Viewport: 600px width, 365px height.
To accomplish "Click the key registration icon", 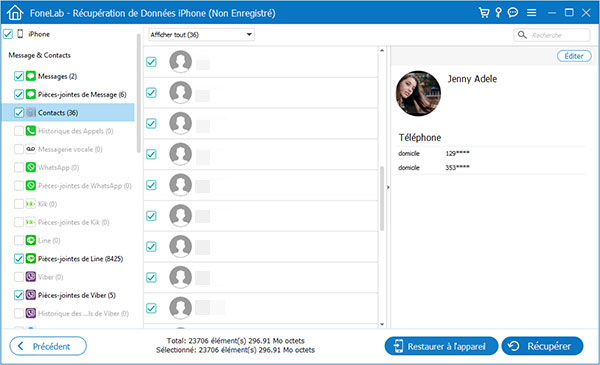I will point(498,13).
